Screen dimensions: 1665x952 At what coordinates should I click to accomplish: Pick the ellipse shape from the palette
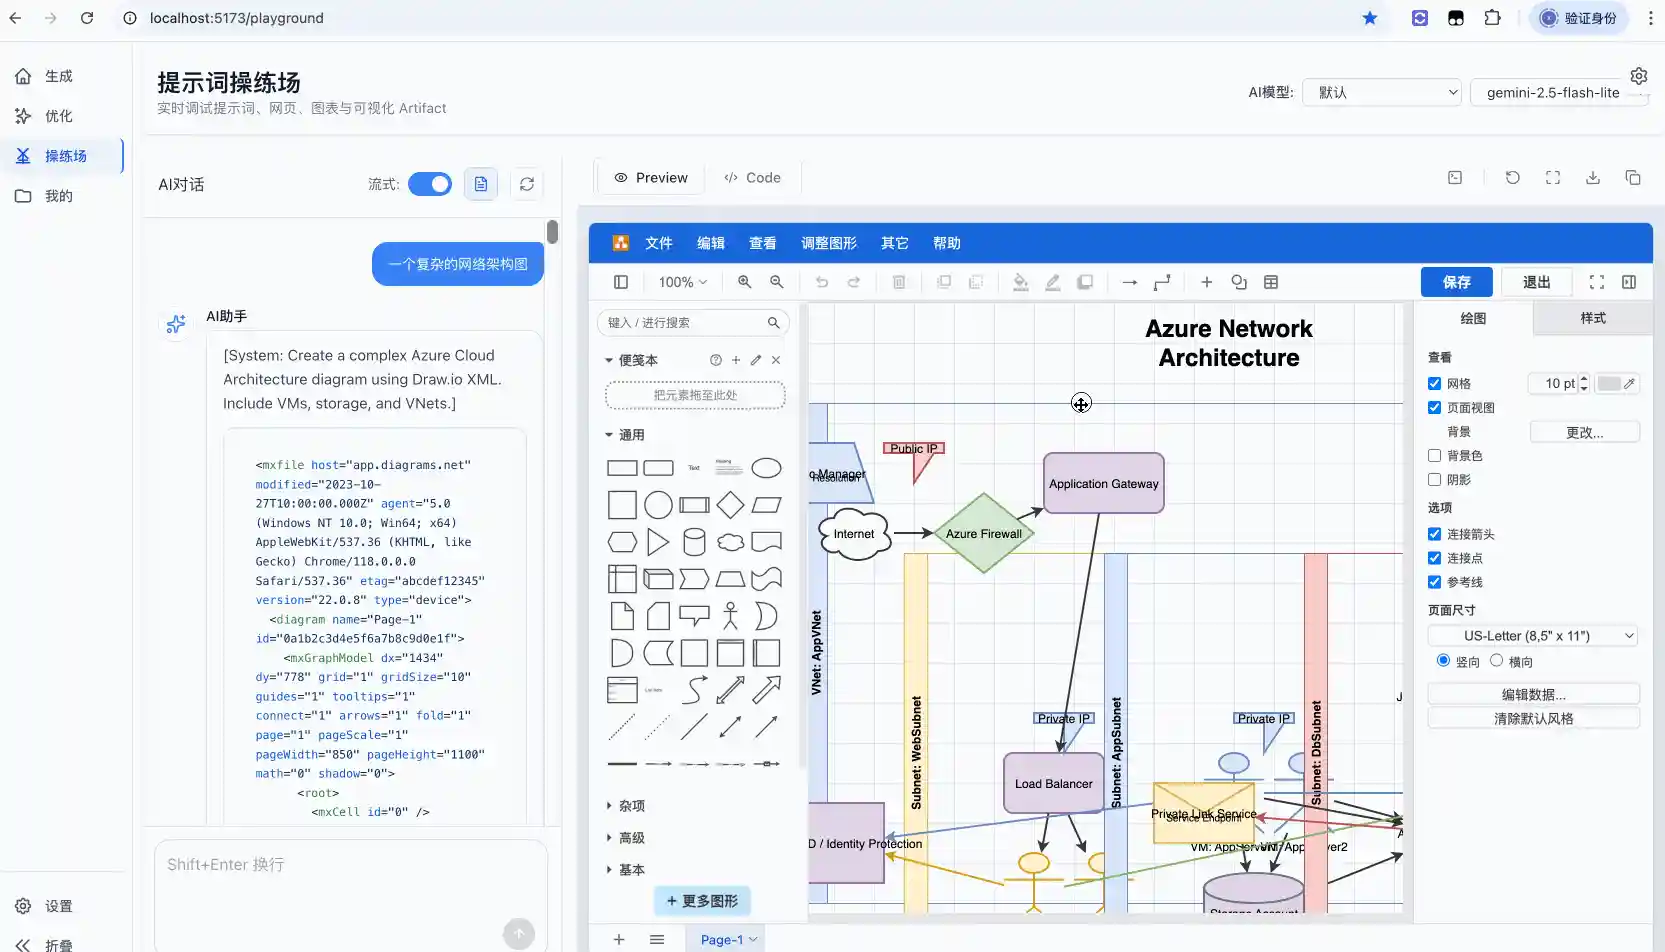[766, 468]
